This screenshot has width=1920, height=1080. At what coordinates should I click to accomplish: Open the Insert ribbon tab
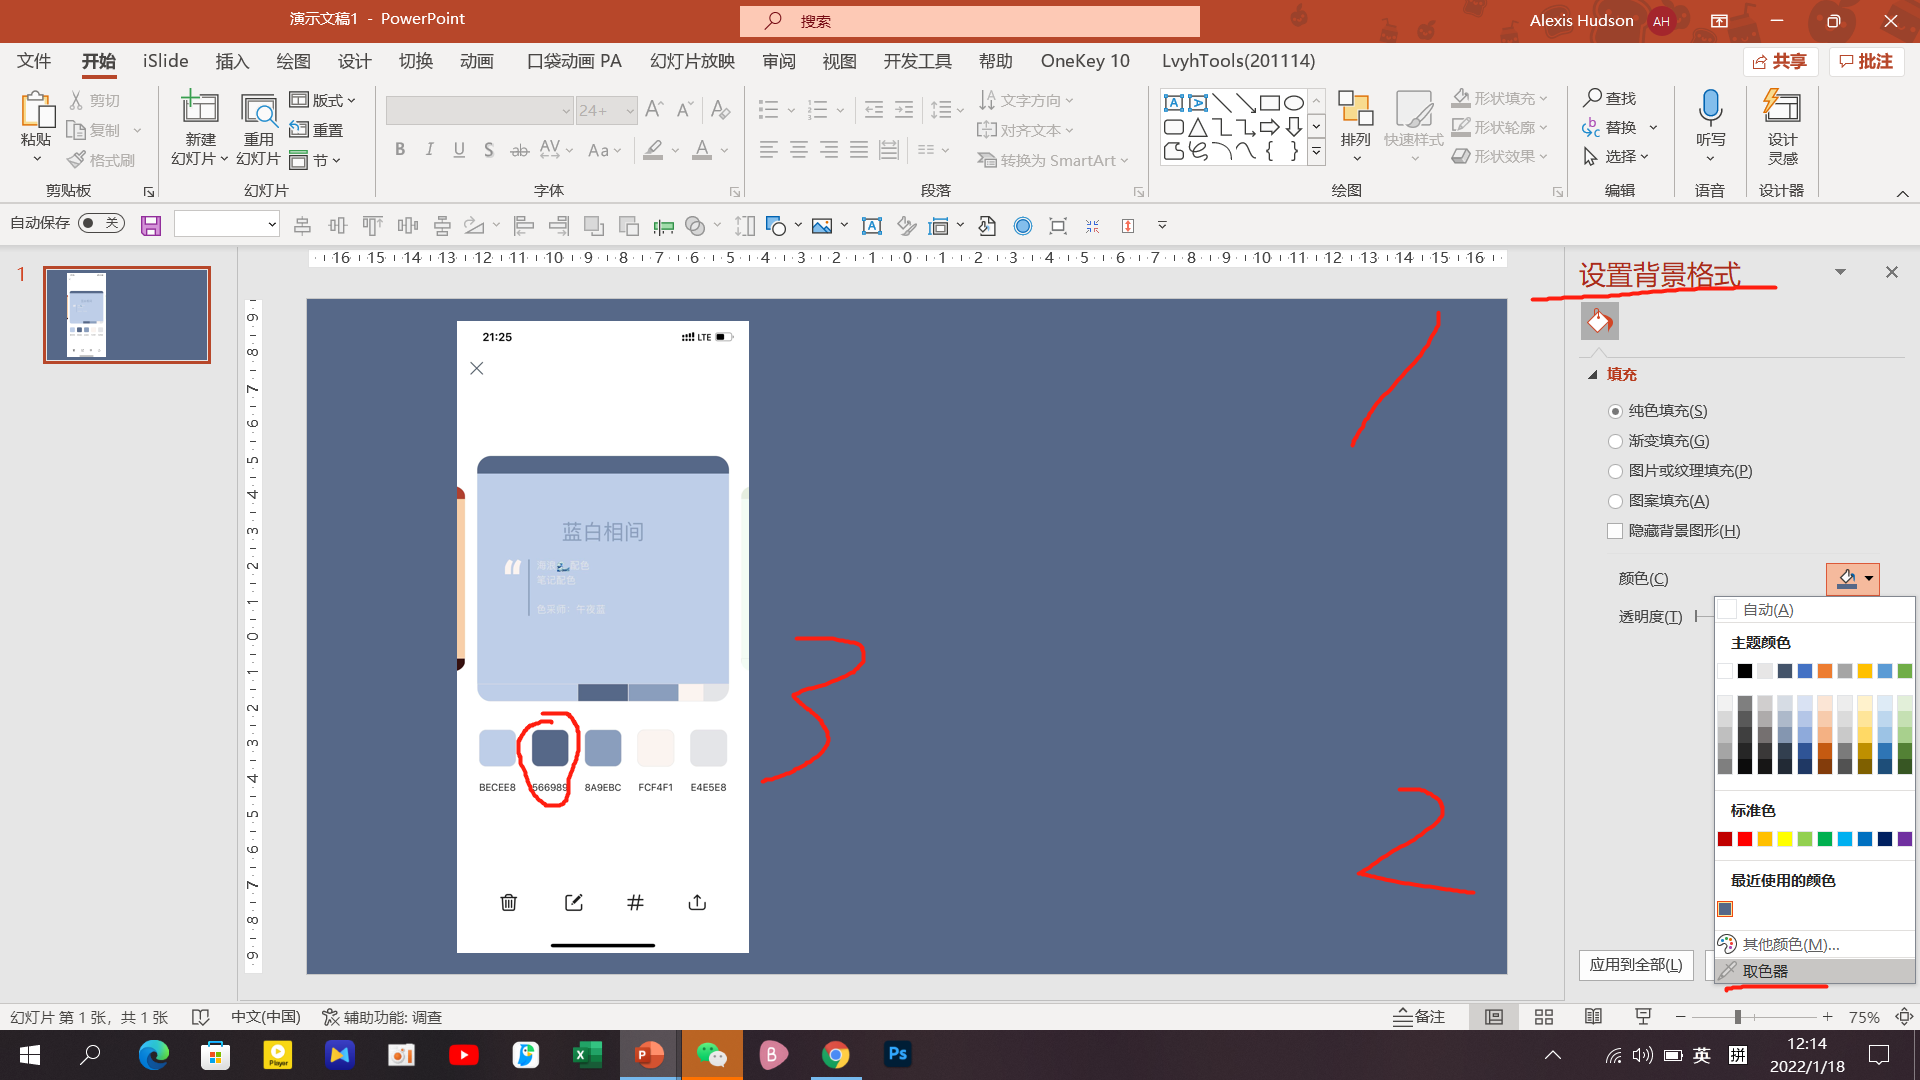232,61
